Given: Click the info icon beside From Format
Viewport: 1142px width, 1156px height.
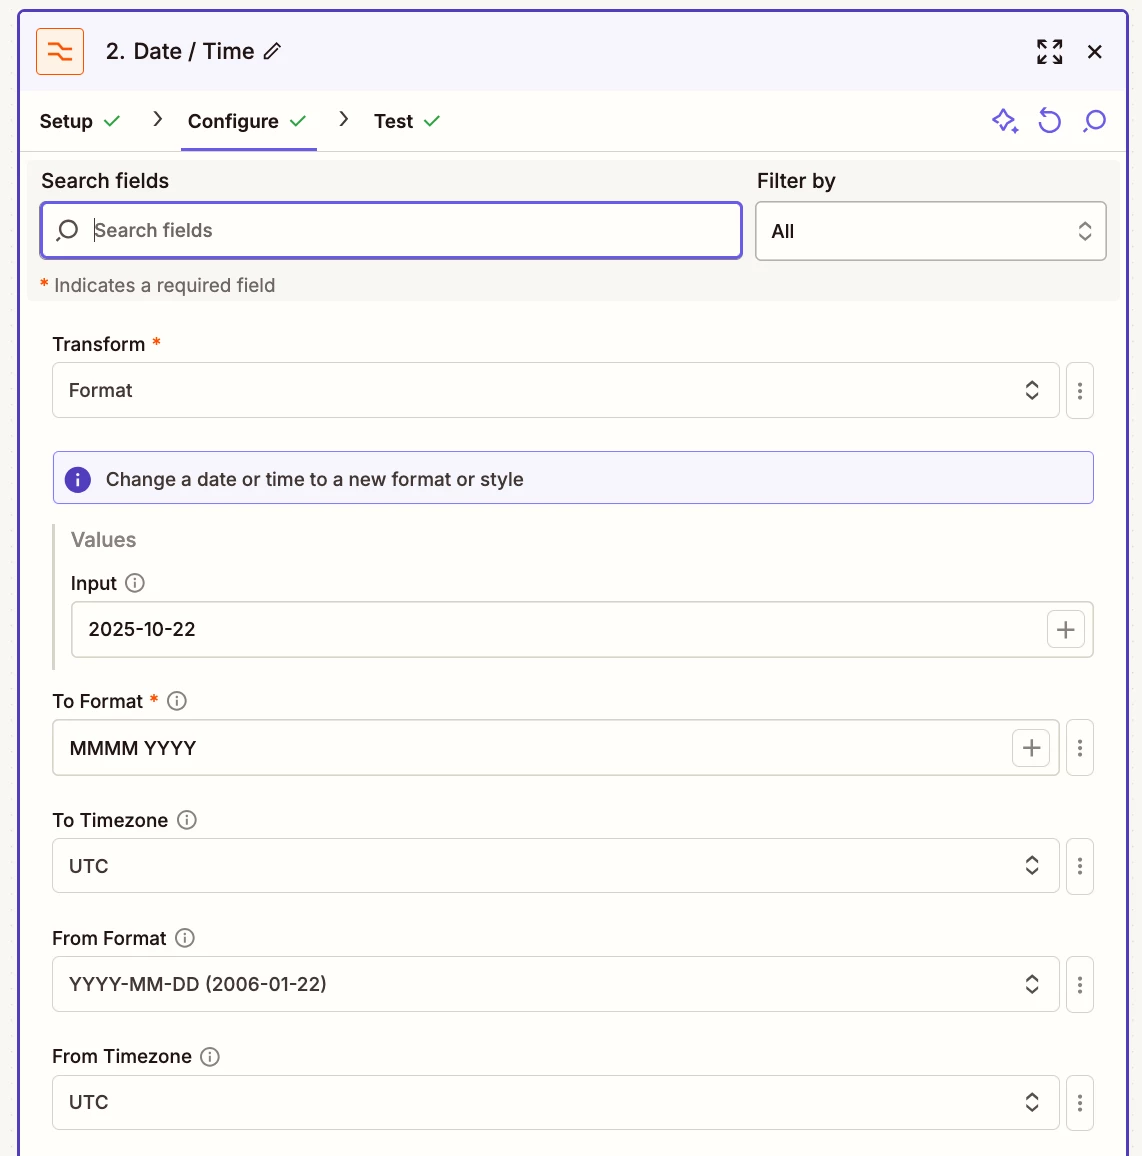Looking at the screenshot, I should pos(185,938).
